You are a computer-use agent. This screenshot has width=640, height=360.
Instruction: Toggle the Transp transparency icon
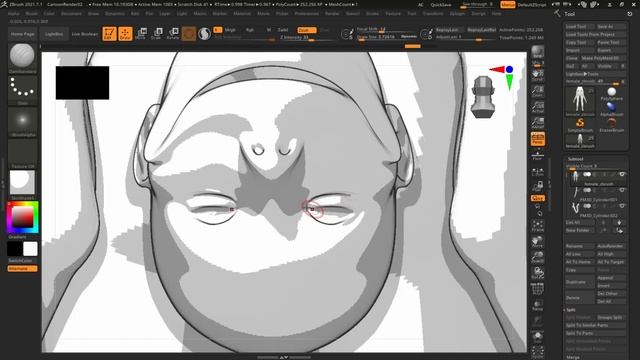point(538,305)
